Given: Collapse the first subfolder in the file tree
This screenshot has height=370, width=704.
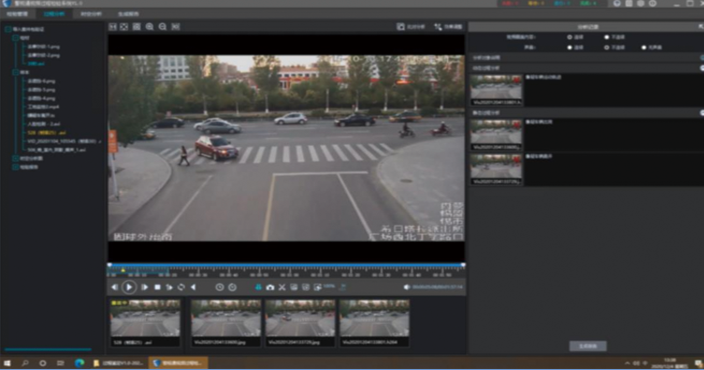Looking at the screenshot, I should pos(15,38).
